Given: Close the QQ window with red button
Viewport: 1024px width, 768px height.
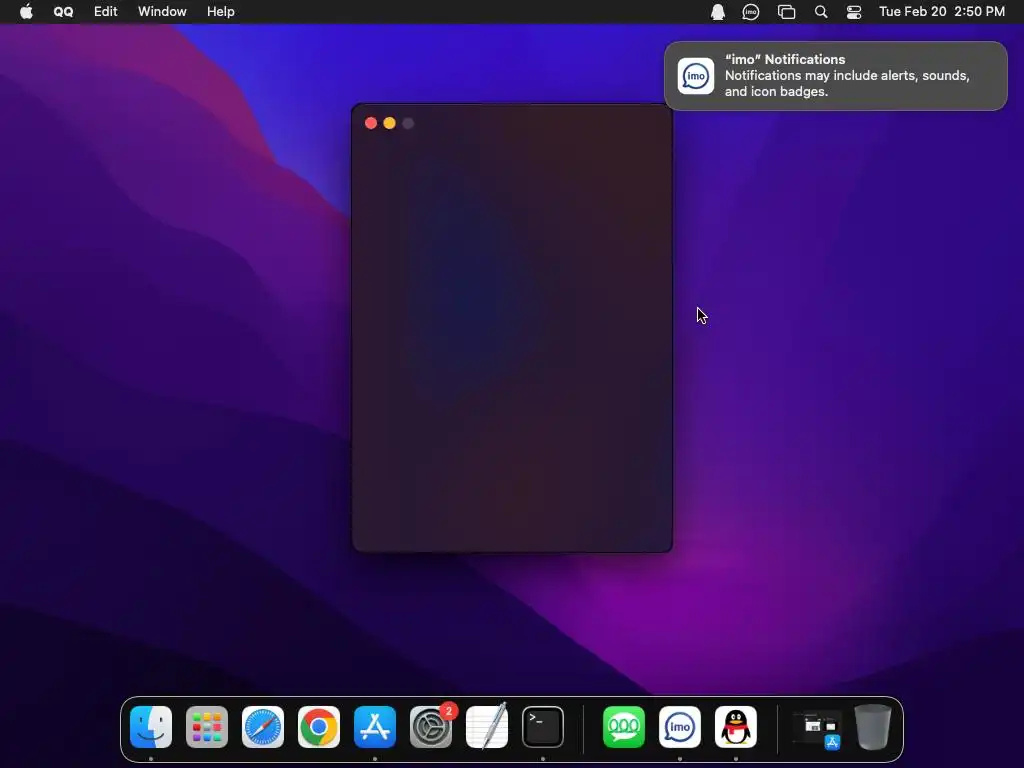Looking at the screenshot, I should [x=371, y=123].
